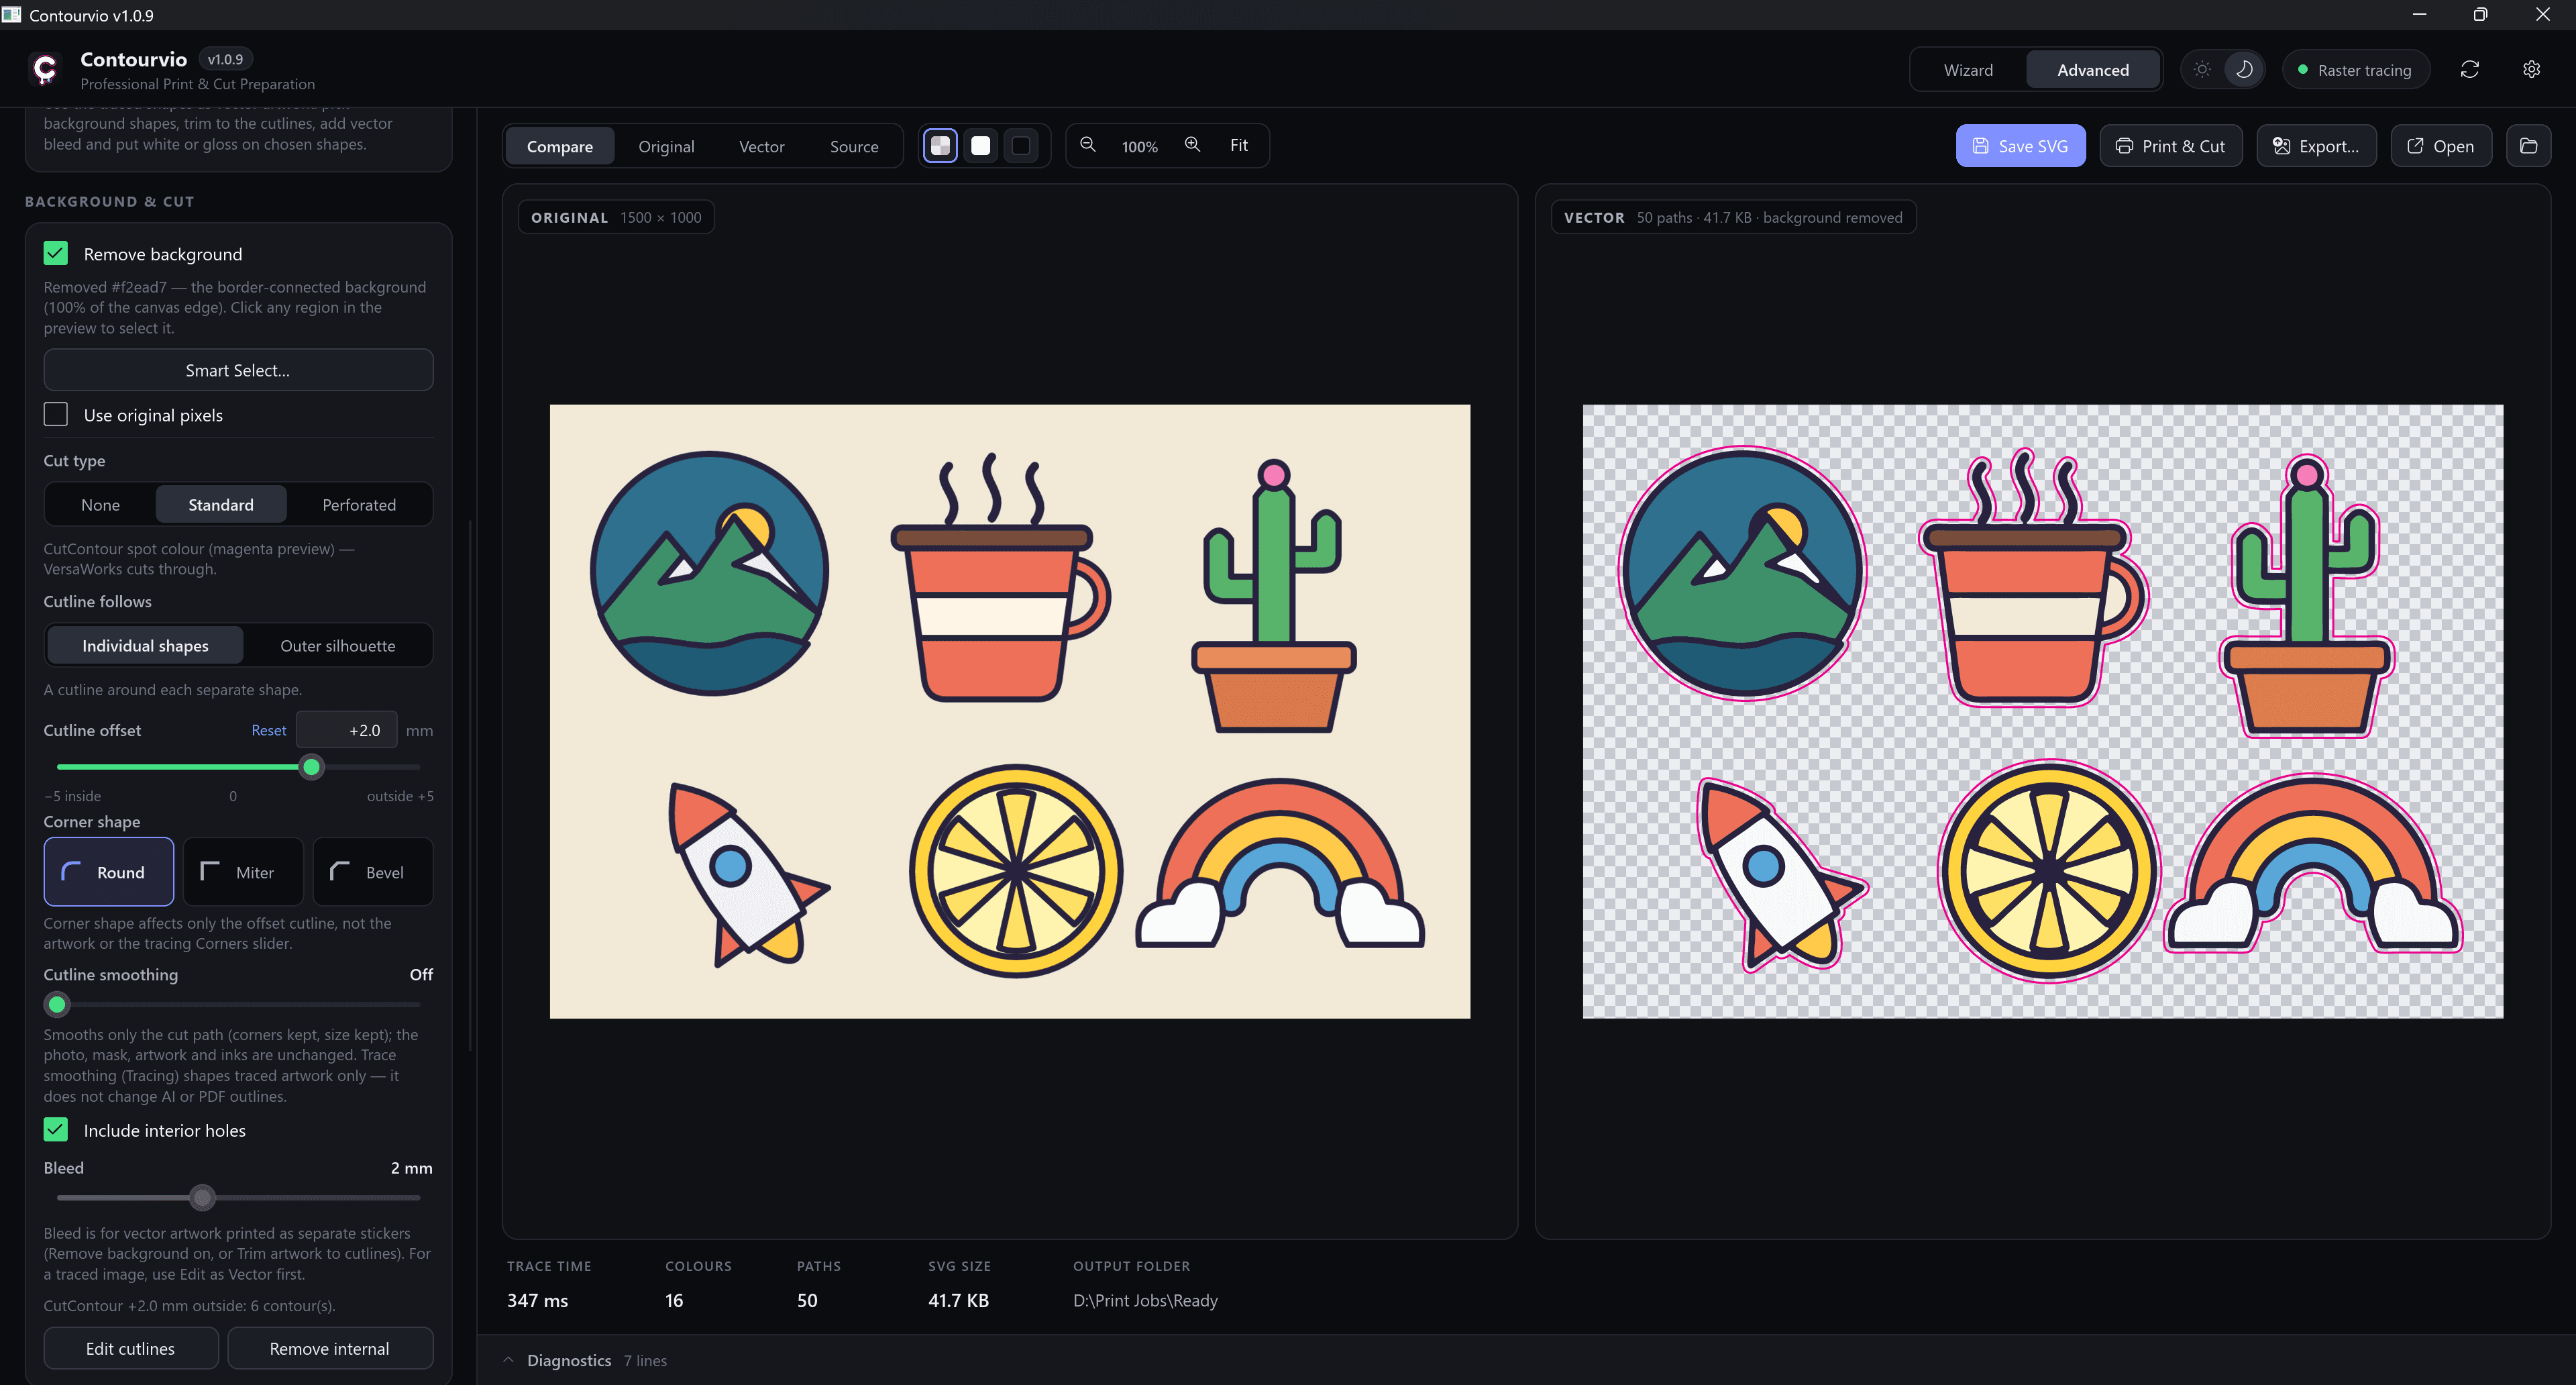Screen dimensions: 2576x1385
Task: Click the Contourvio logo icon
Action: pos(45,69)
